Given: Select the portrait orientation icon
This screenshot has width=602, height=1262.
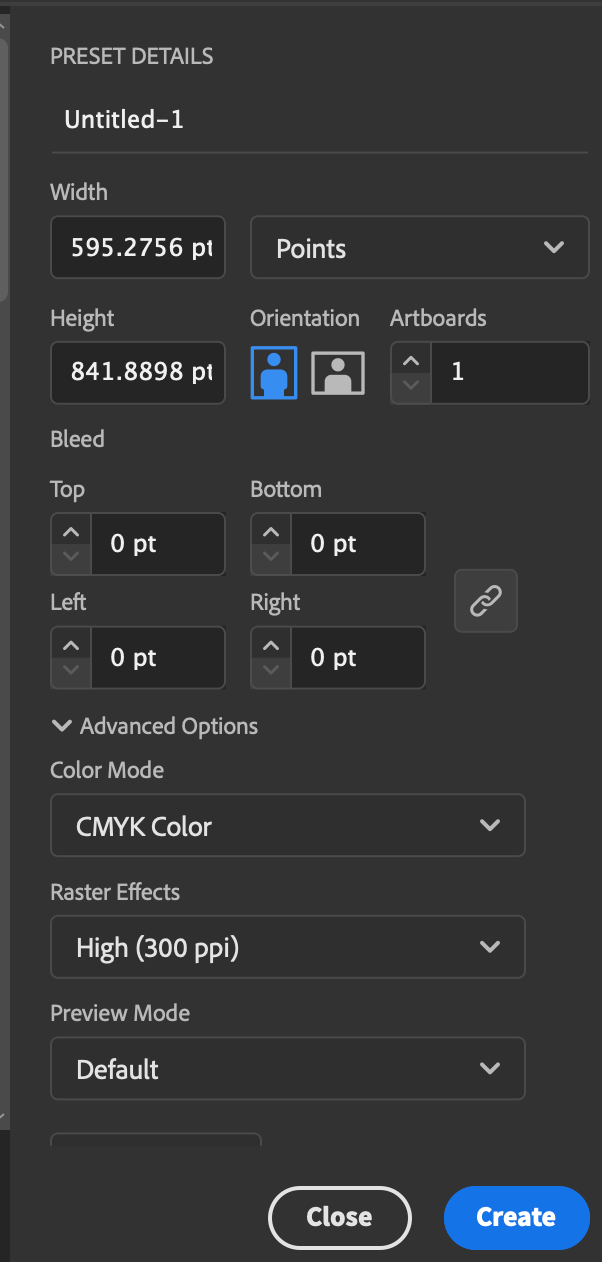Looking at the screenshot, I should point(274,371).
